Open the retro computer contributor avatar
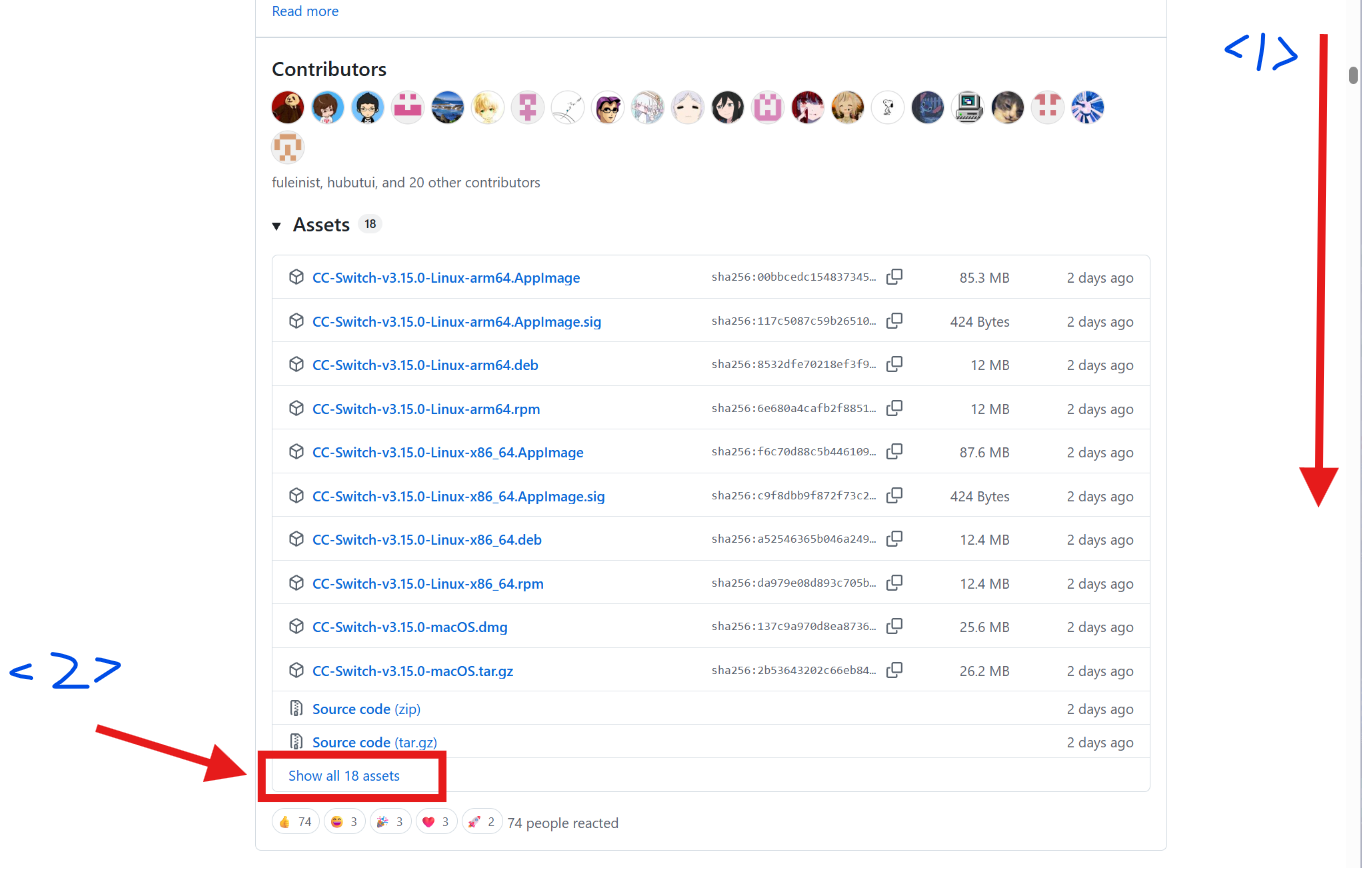Screen dimensions: 1362x869 (x=968, y=107)
